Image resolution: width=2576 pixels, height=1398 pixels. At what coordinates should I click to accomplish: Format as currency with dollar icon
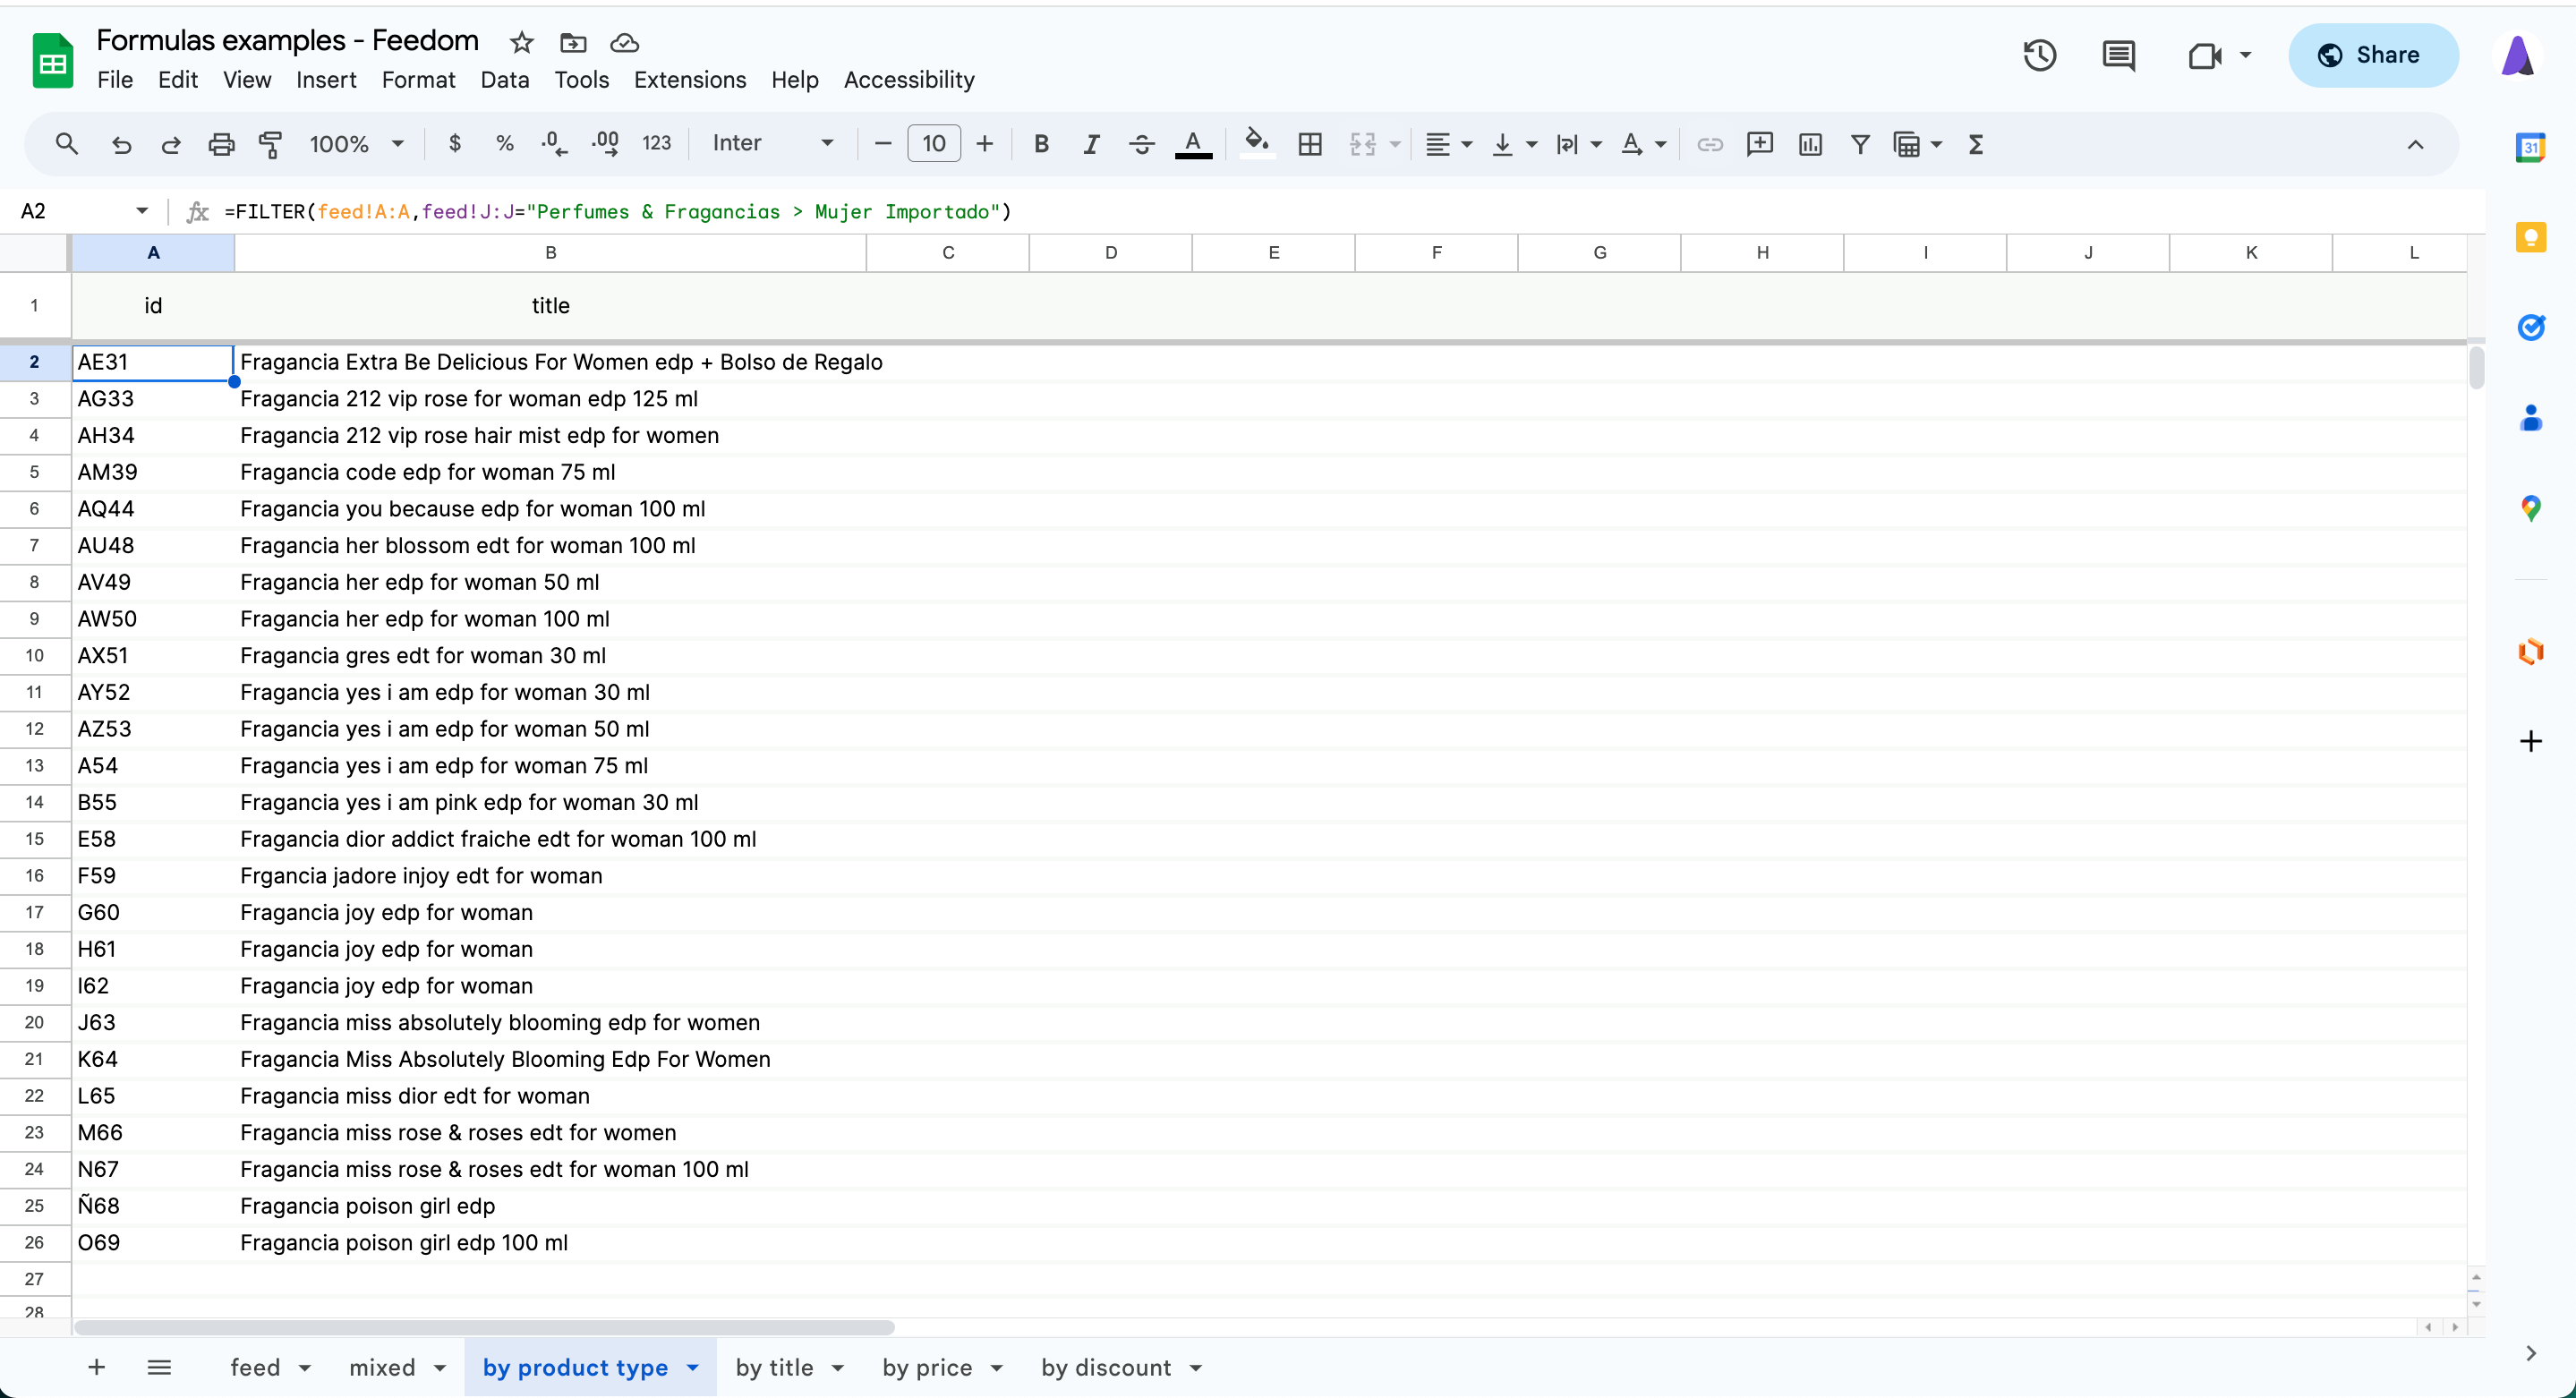[455, 144]
